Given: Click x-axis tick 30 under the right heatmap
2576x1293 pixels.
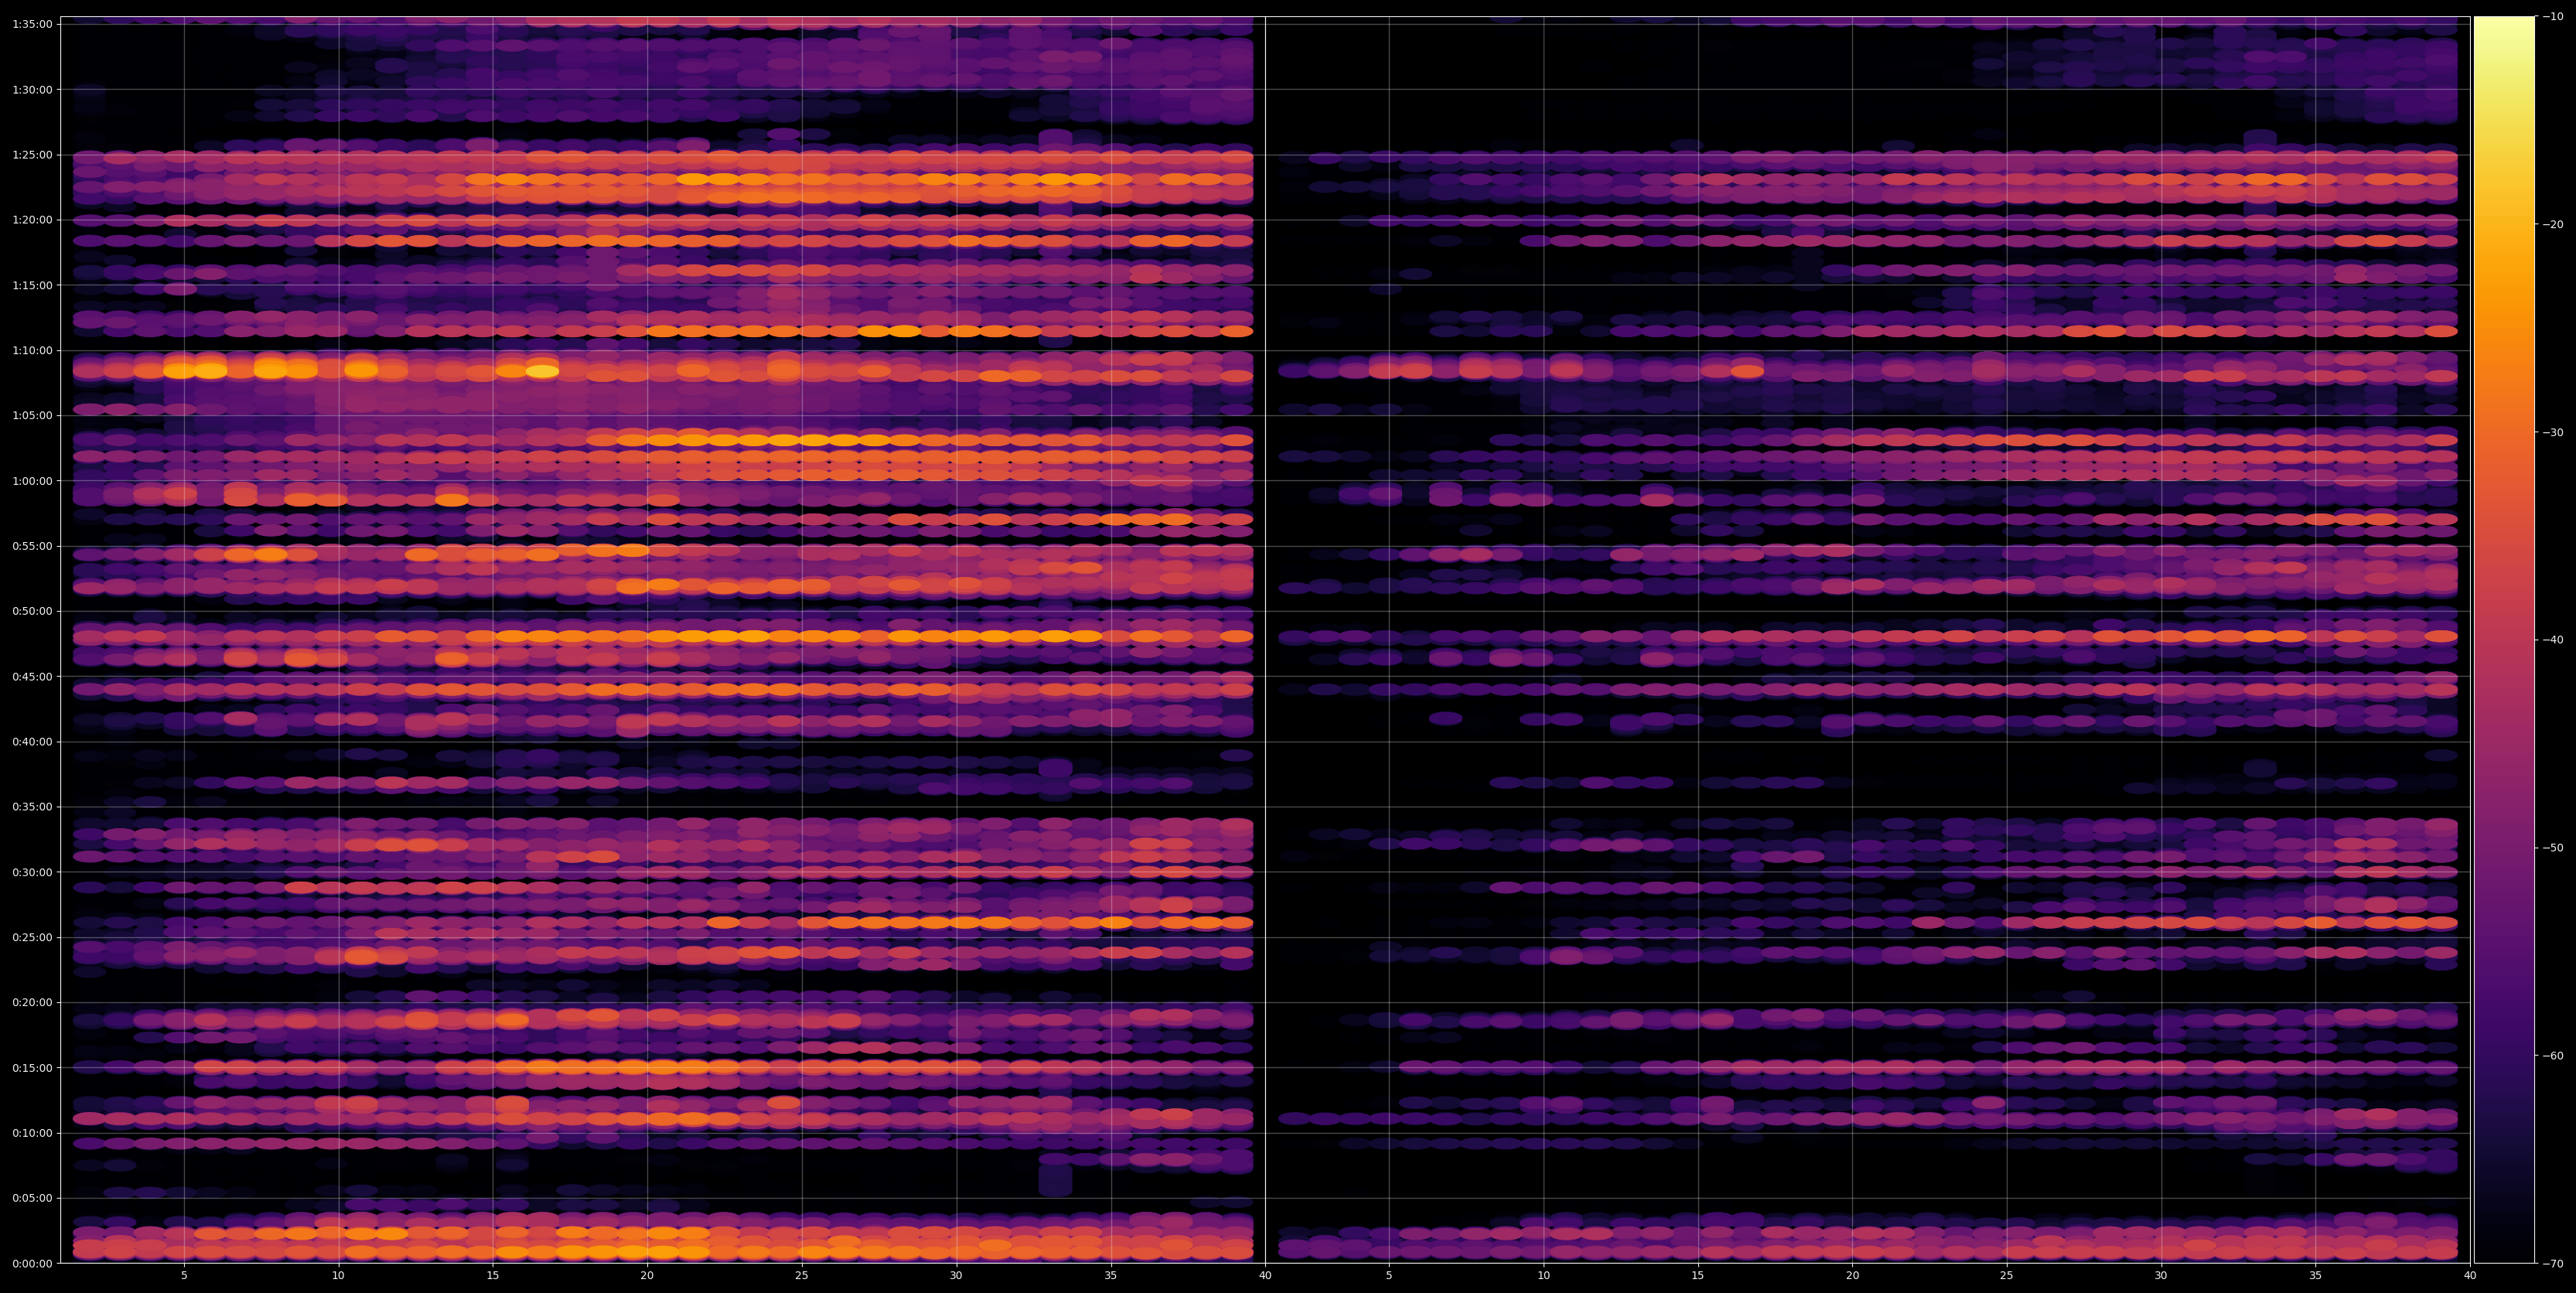Looking at the screenshot, I should (x=2161, y=1275).
